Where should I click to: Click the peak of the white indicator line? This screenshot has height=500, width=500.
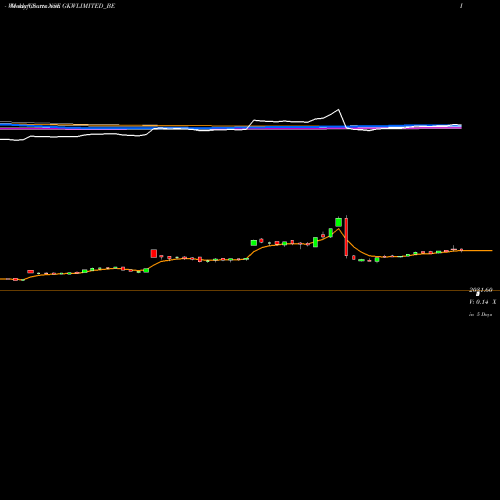click(x=339, y=109)
